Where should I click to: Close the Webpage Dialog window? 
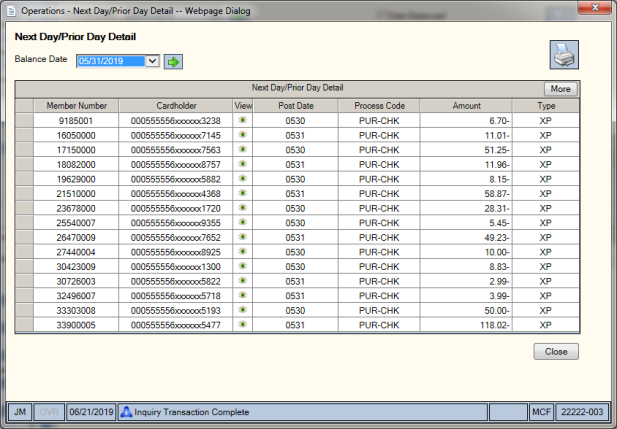click(595, 7)
